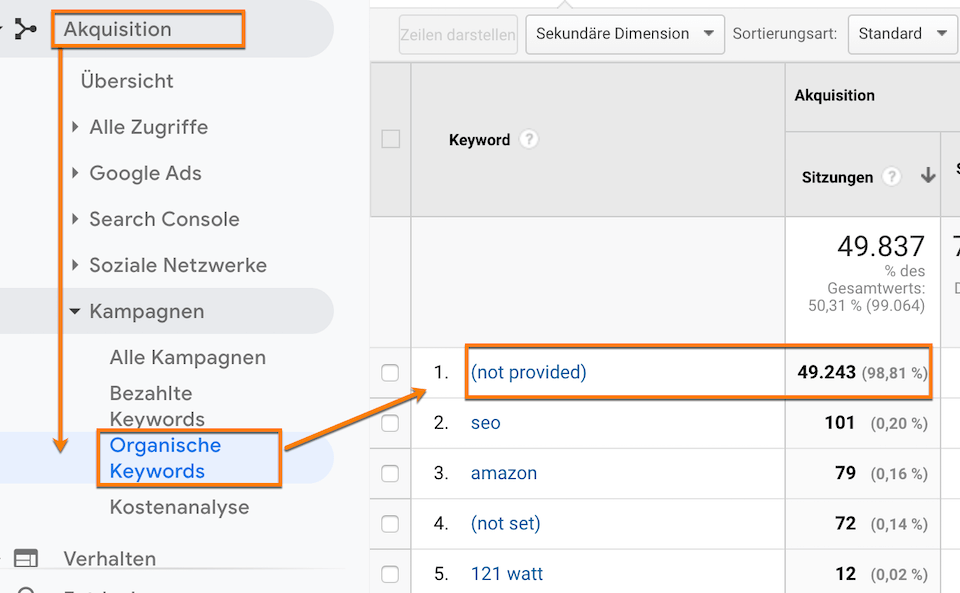Check the checkbox for the amazon row
960x593 pixels.
pos(390,473)
